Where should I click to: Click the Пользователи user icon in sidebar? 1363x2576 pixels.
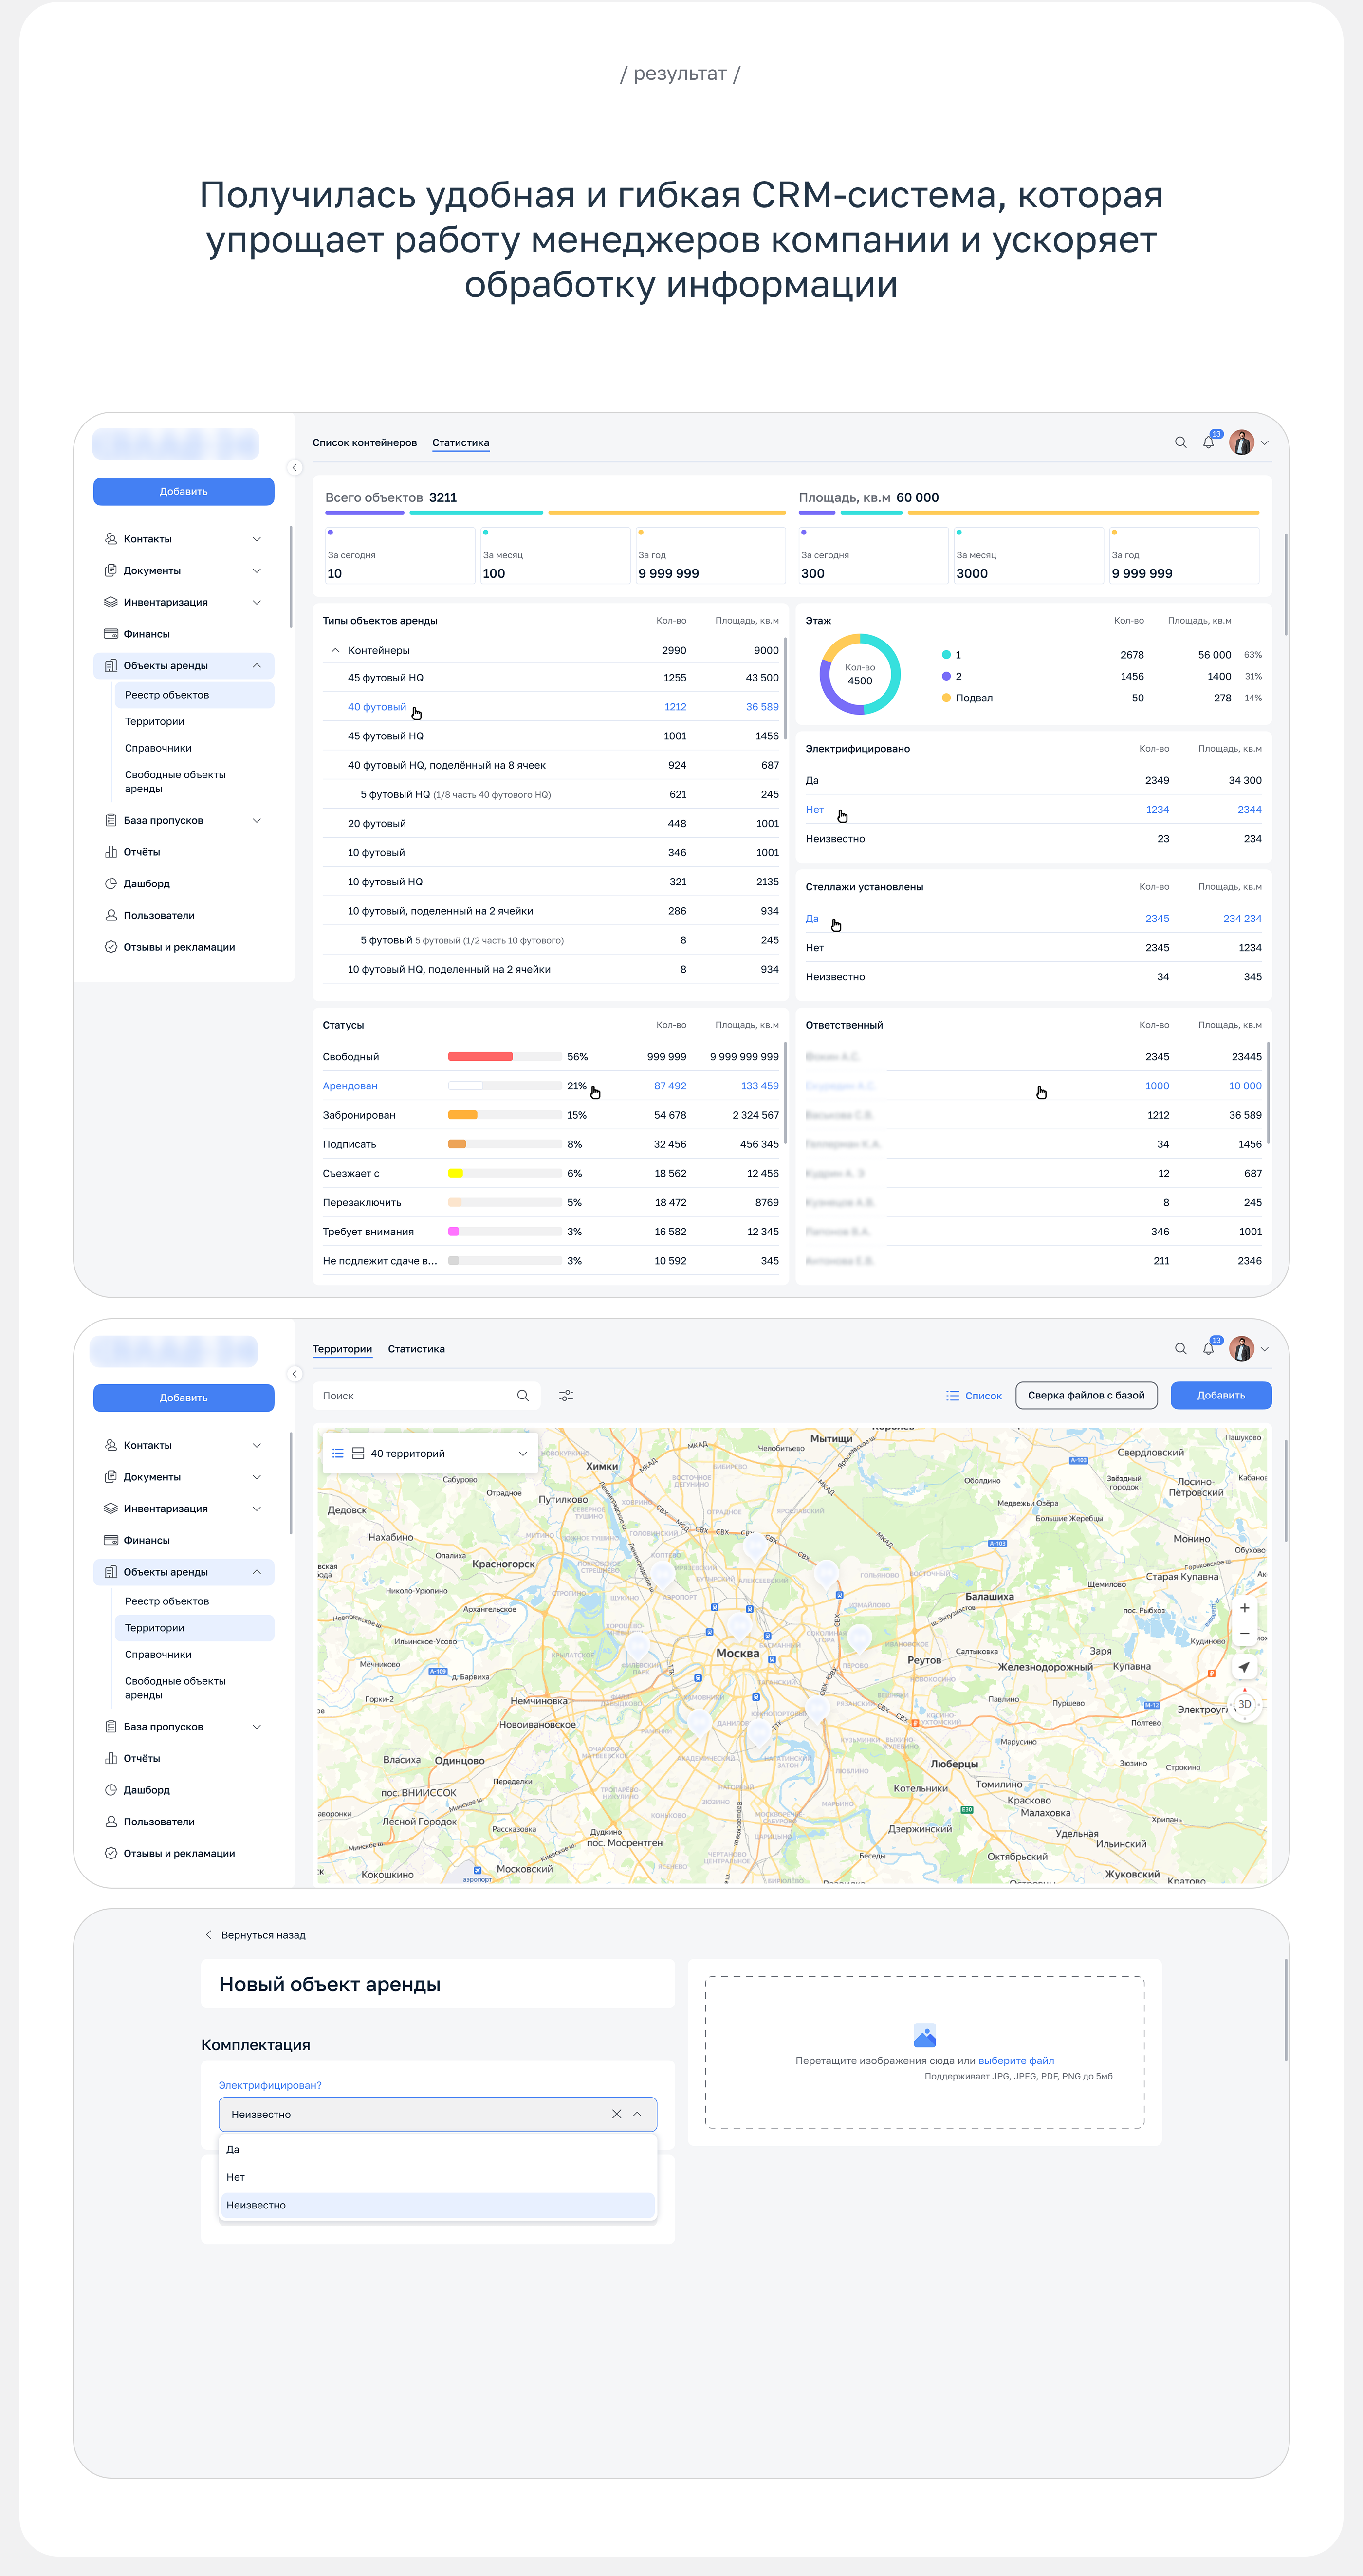(111, 914)
